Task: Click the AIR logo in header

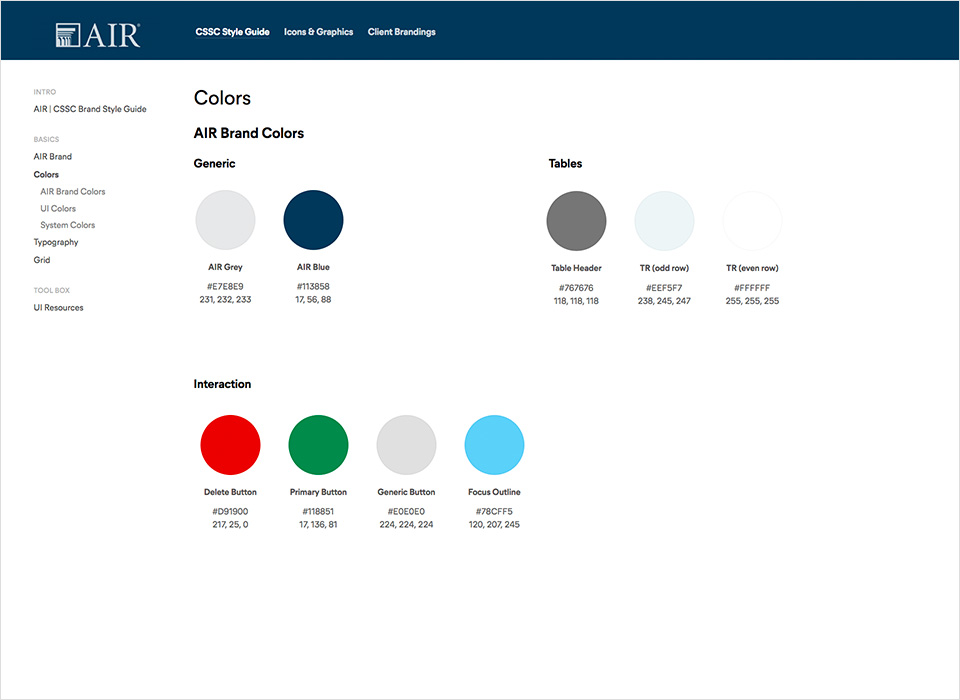Action: [98, 35]
